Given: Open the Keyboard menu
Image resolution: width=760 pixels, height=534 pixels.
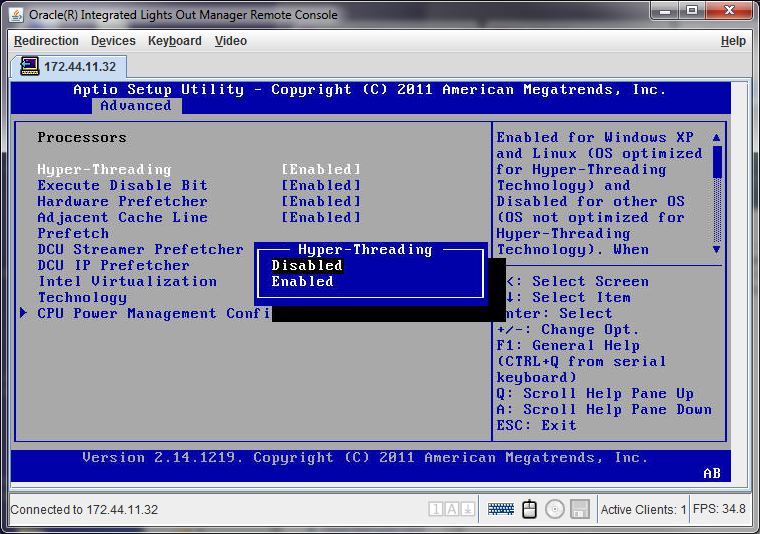Looking at the screenshot, I should 174,41.
